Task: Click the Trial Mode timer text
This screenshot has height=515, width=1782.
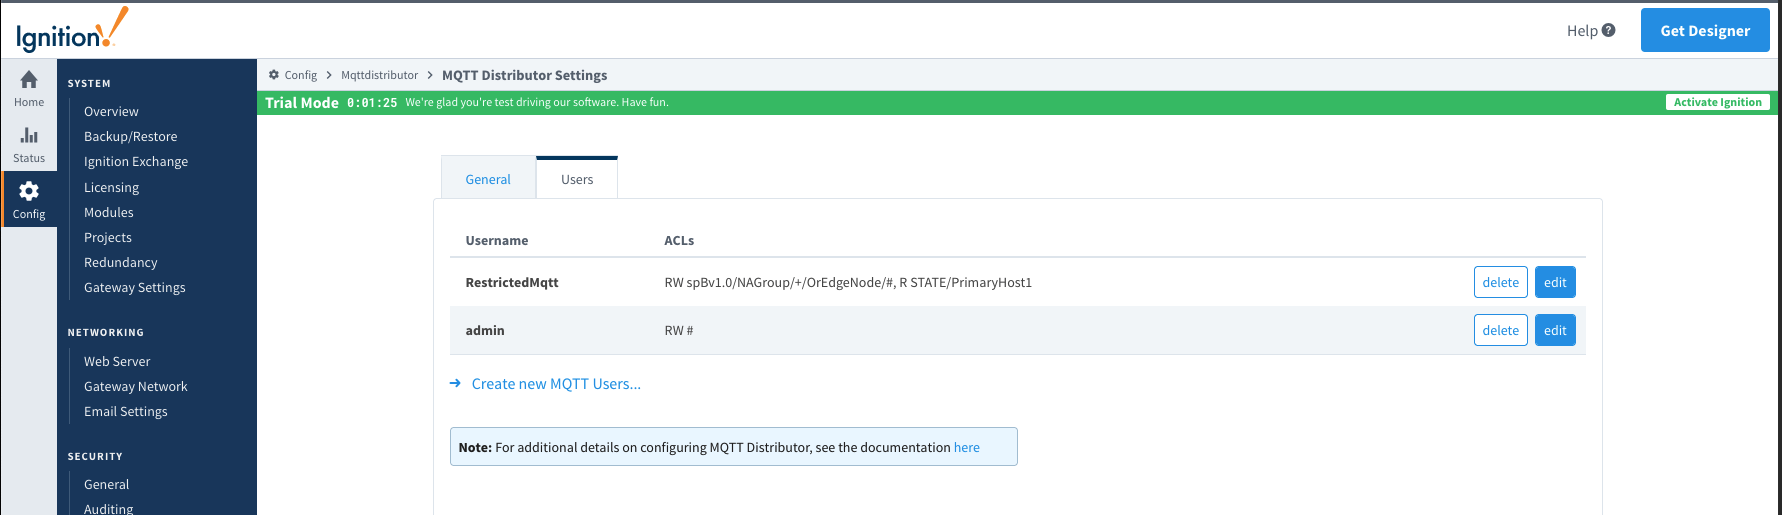Action: pos(372,102)
